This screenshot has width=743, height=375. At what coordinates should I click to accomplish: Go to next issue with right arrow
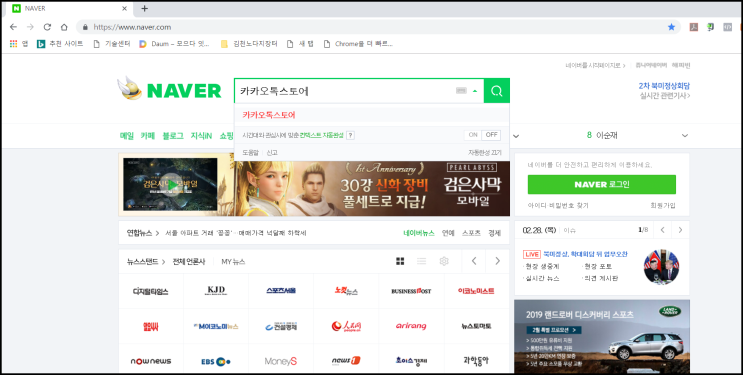[x=680, y=230]
